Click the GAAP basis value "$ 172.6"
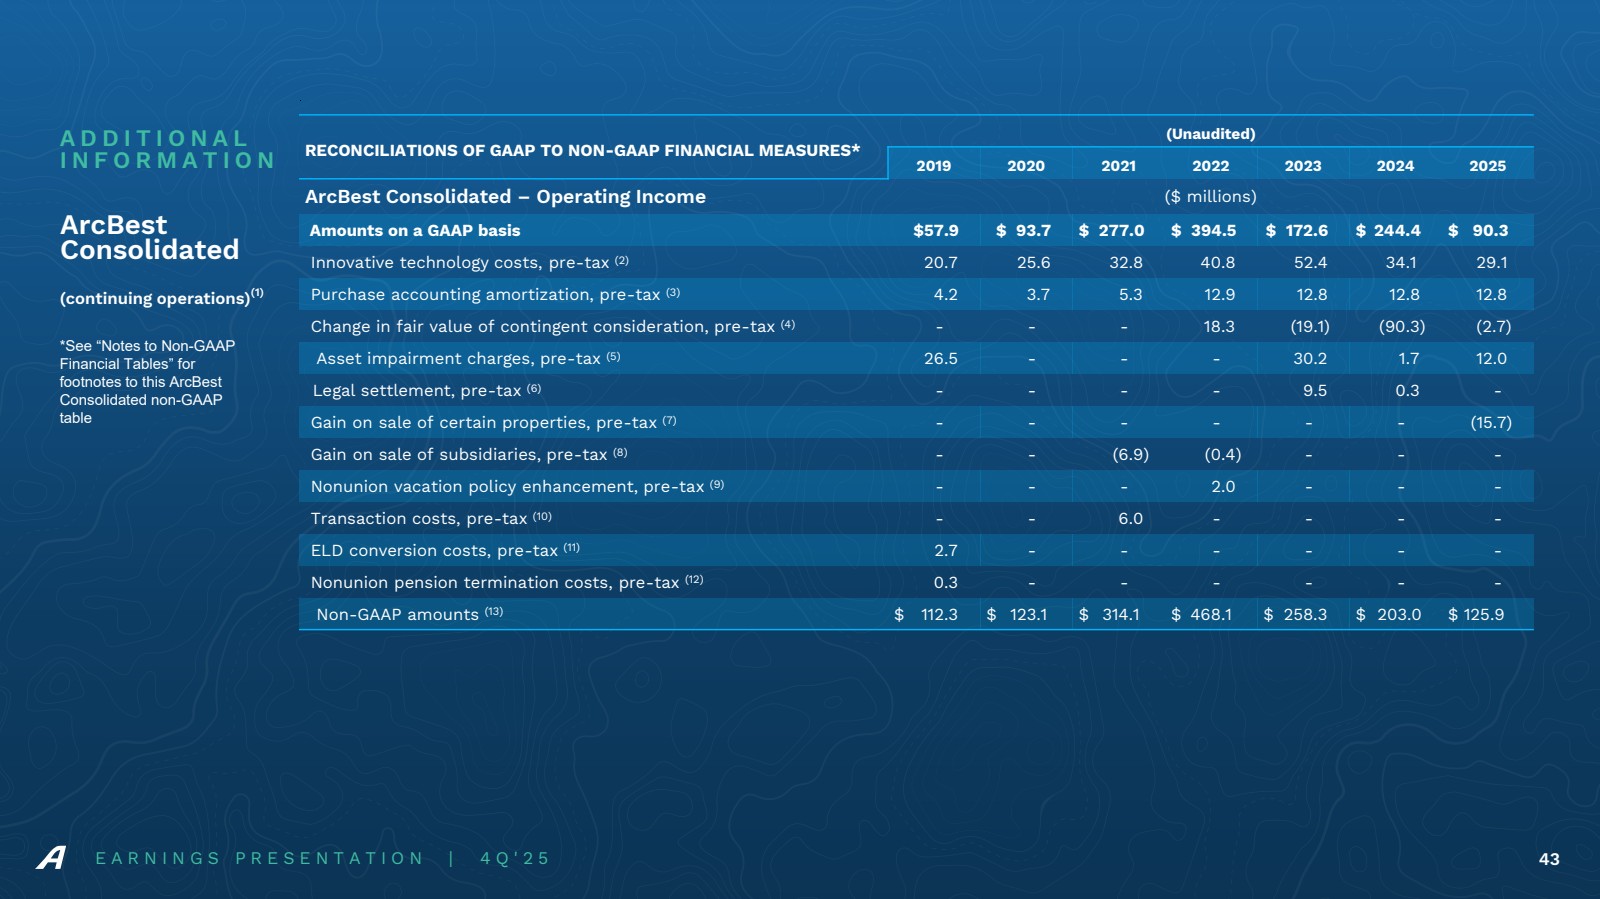 point(1297,231)
